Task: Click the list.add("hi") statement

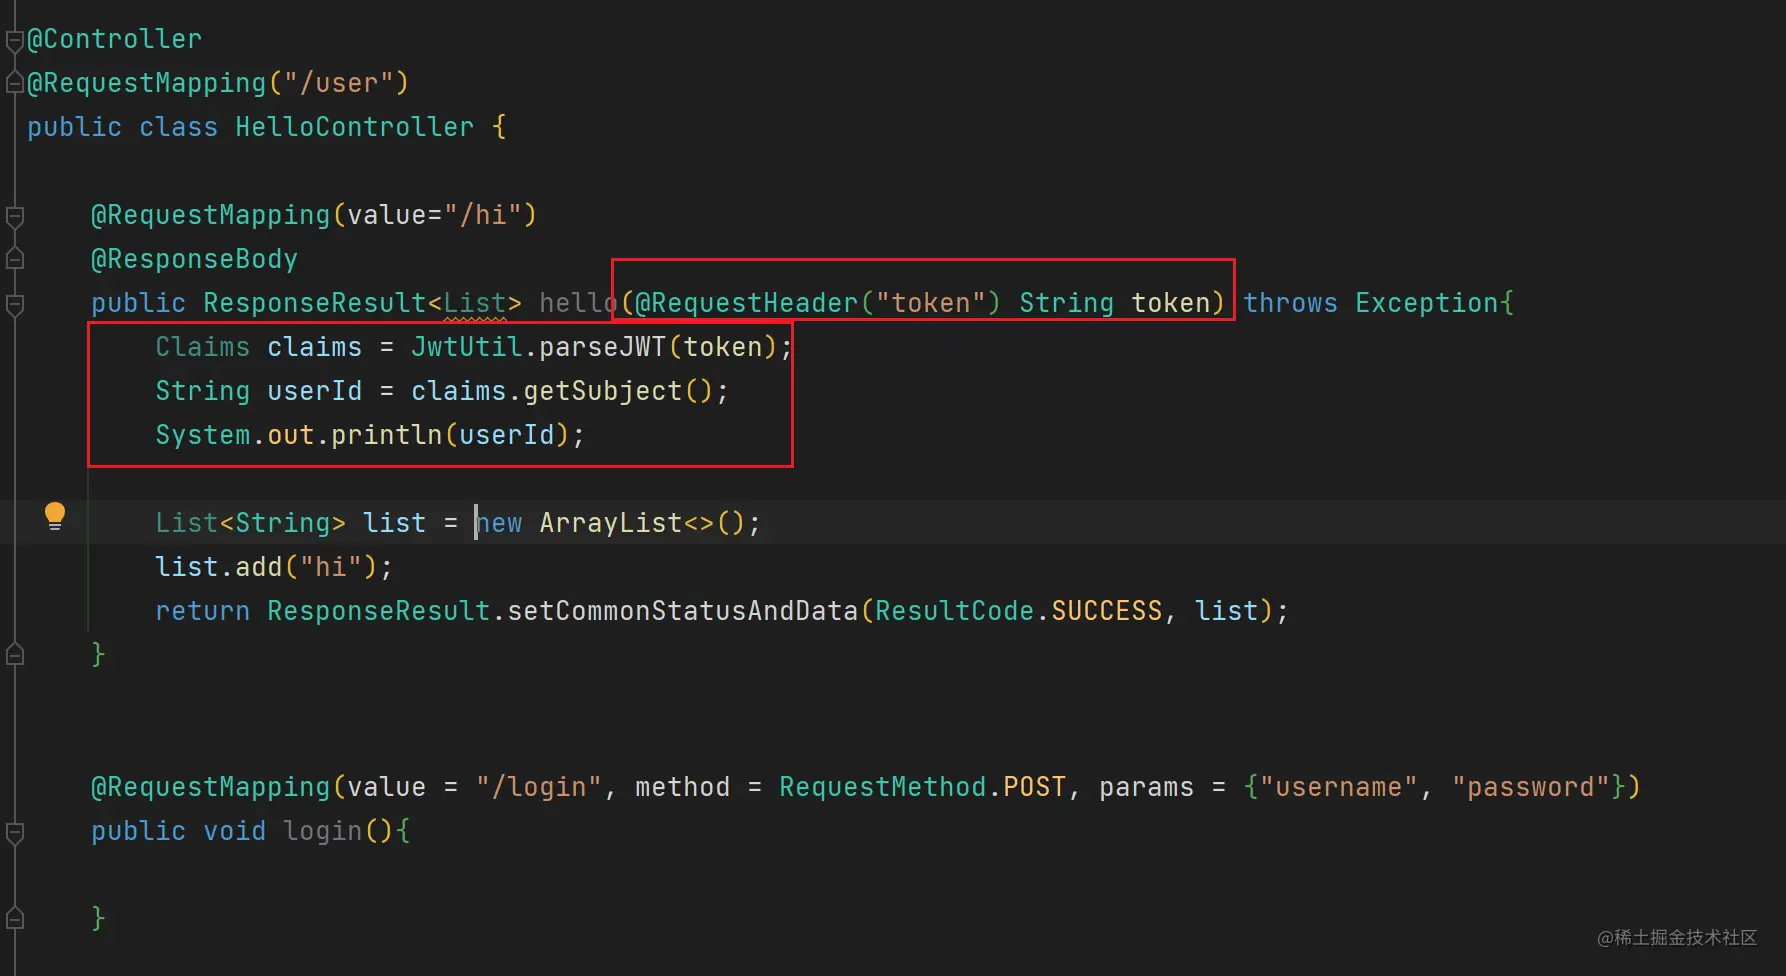Action: pos(274,567)
